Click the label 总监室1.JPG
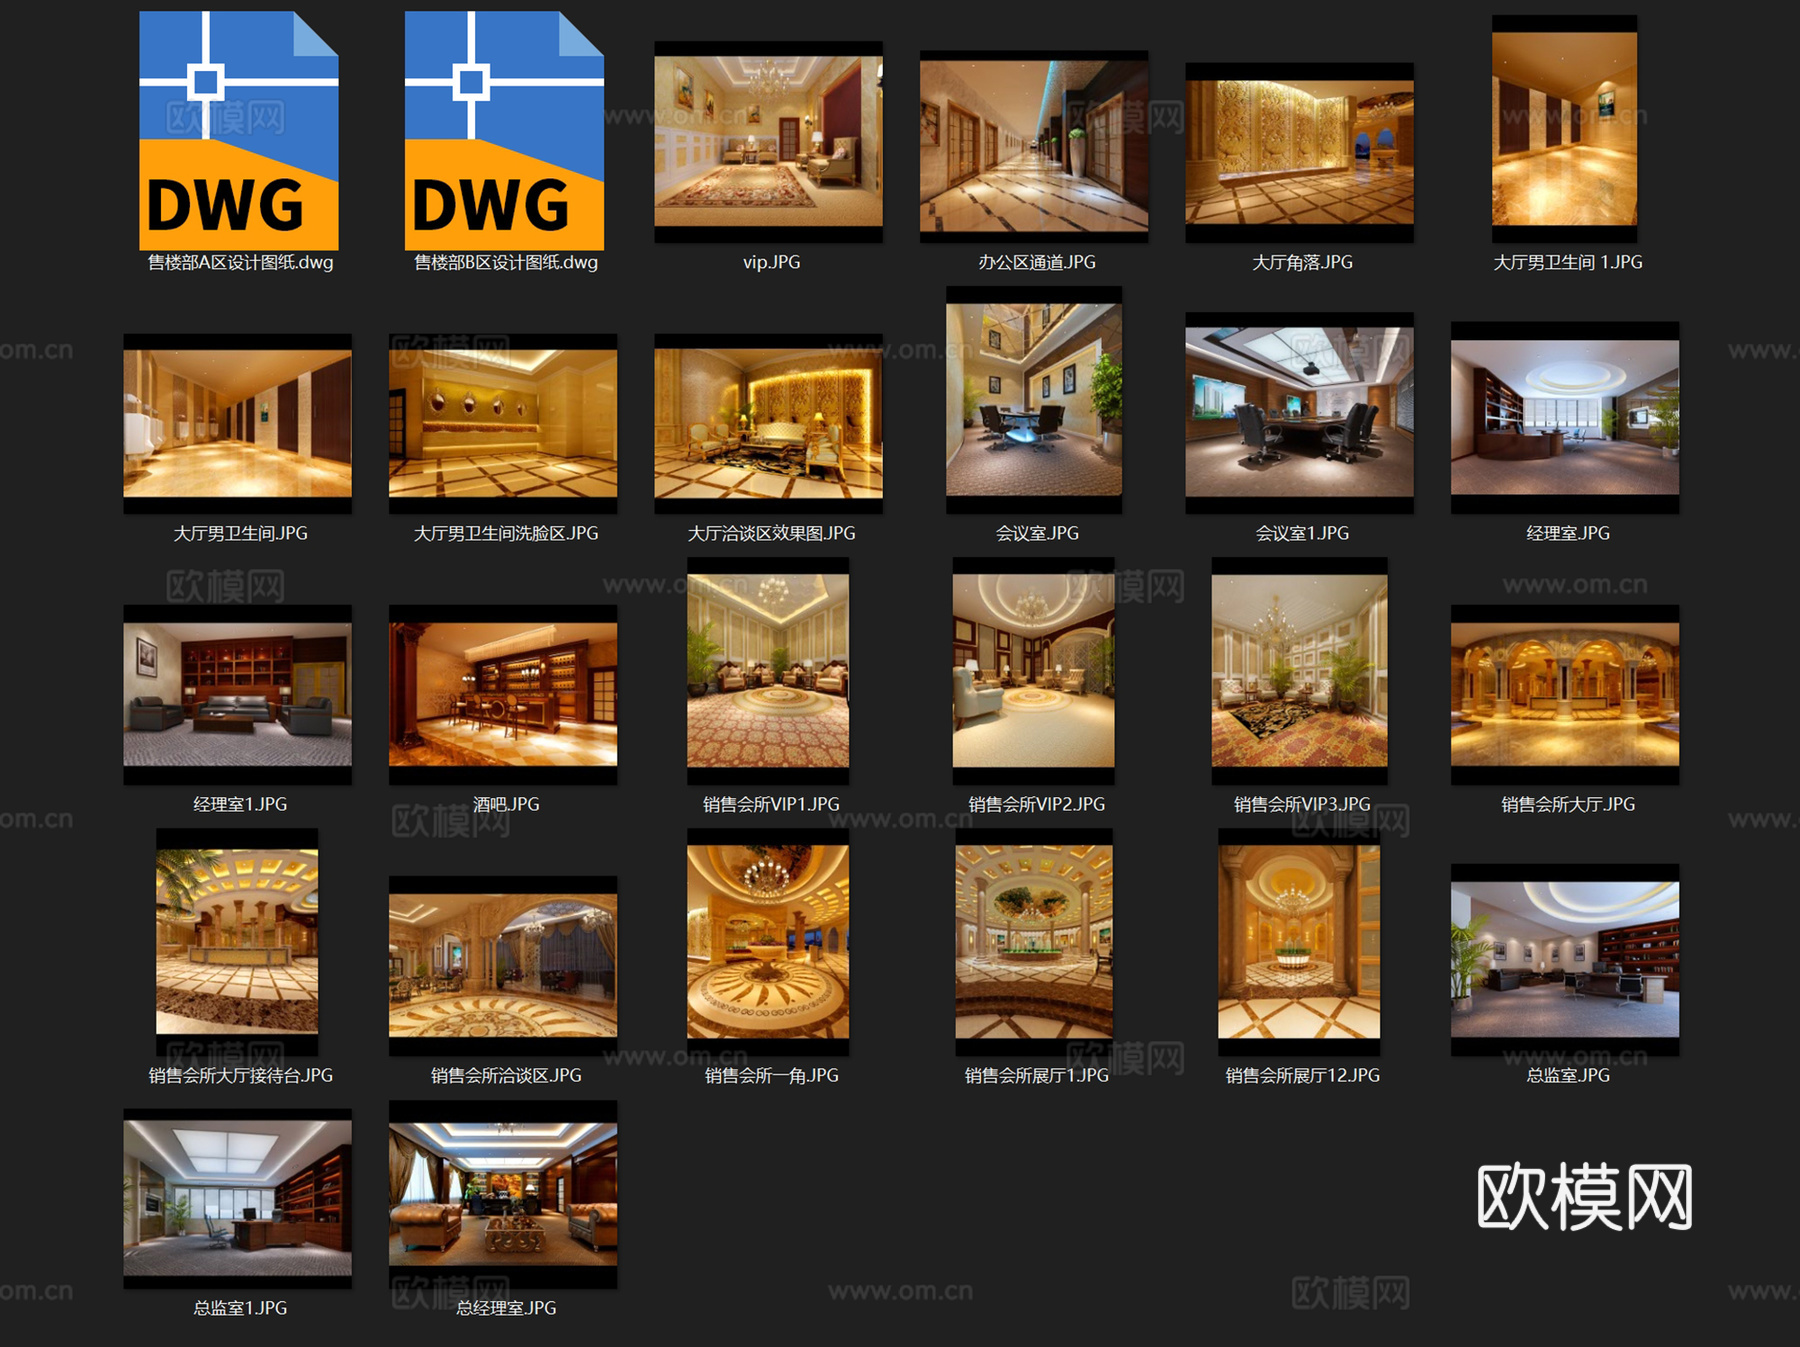 coord(241,1308)
